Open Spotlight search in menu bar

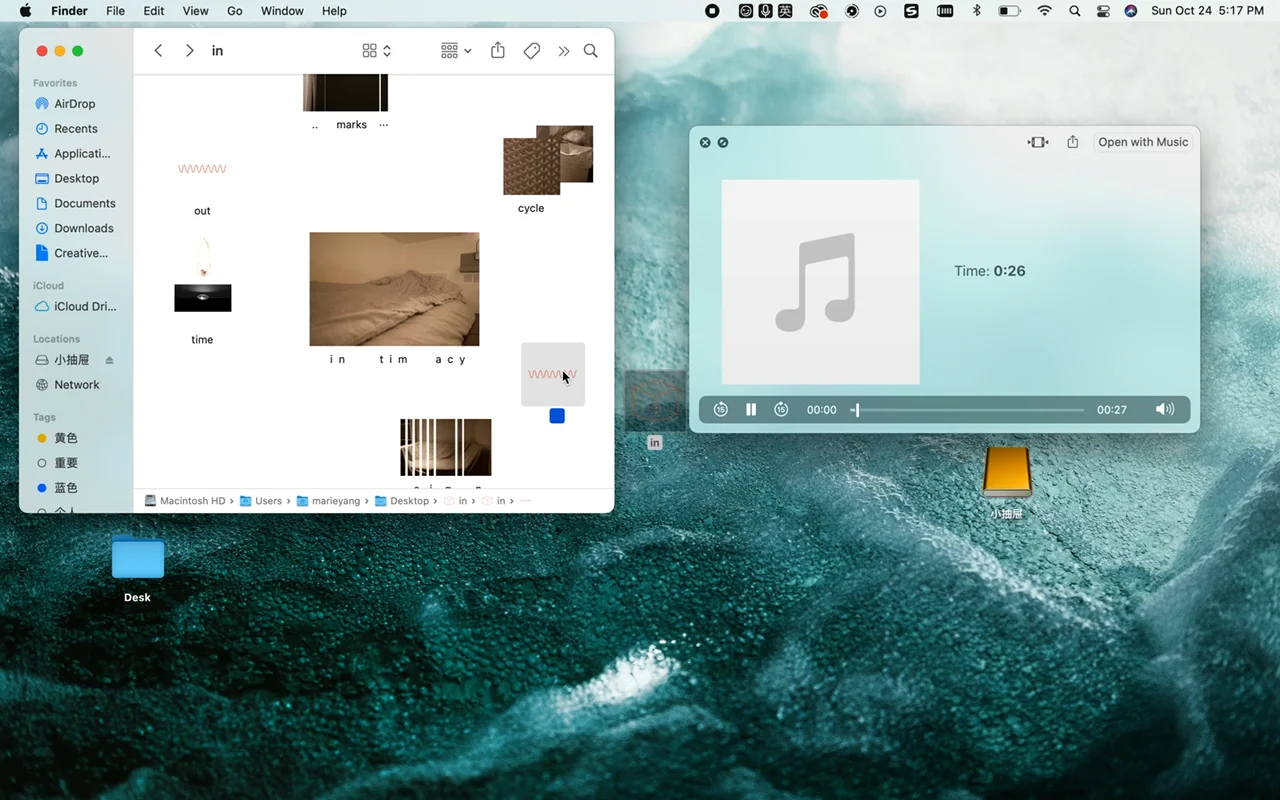[x=1074, y=11]
